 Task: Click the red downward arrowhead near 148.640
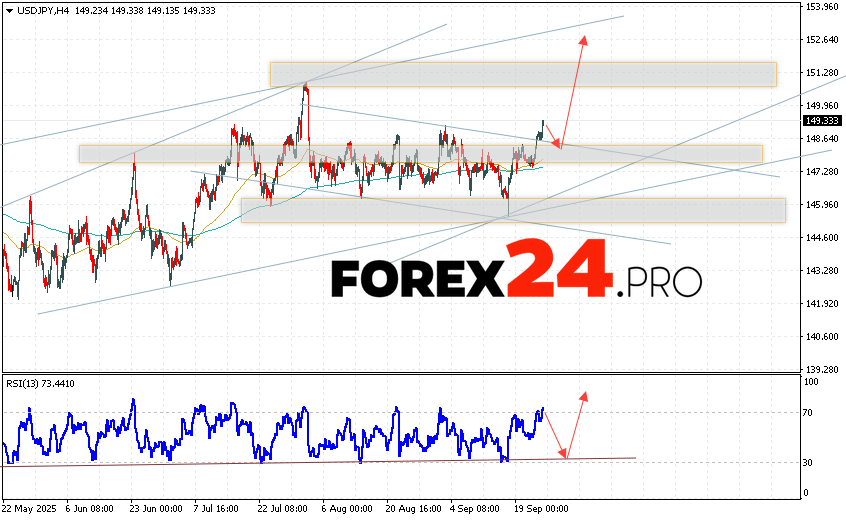558,144
